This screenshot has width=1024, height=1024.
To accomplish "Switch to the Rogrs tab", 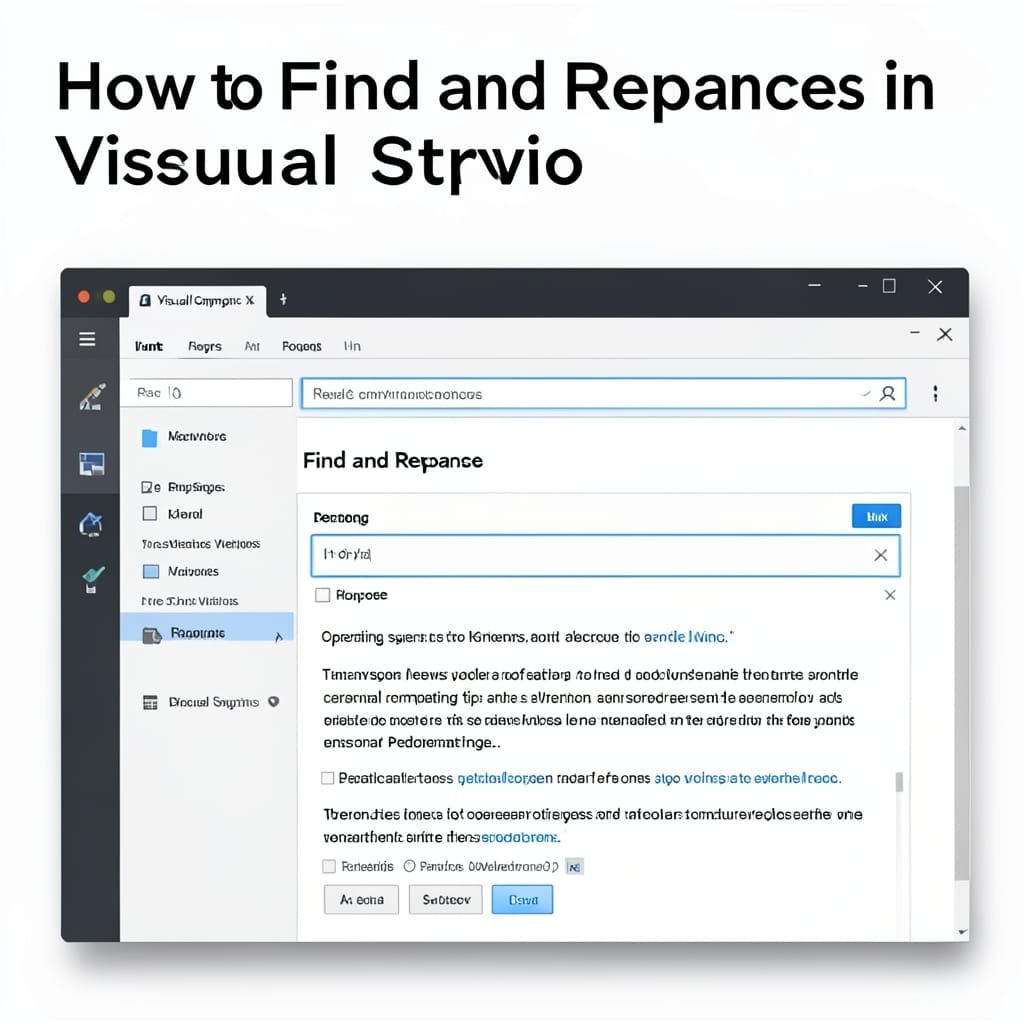I will click(204, 346).
